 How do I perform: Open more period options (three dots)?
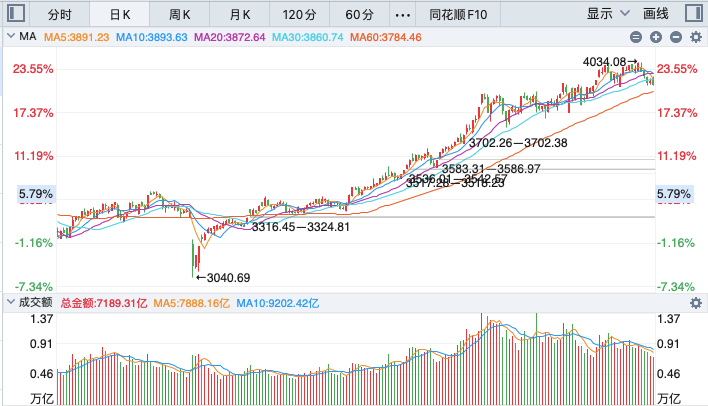[403, 14]
